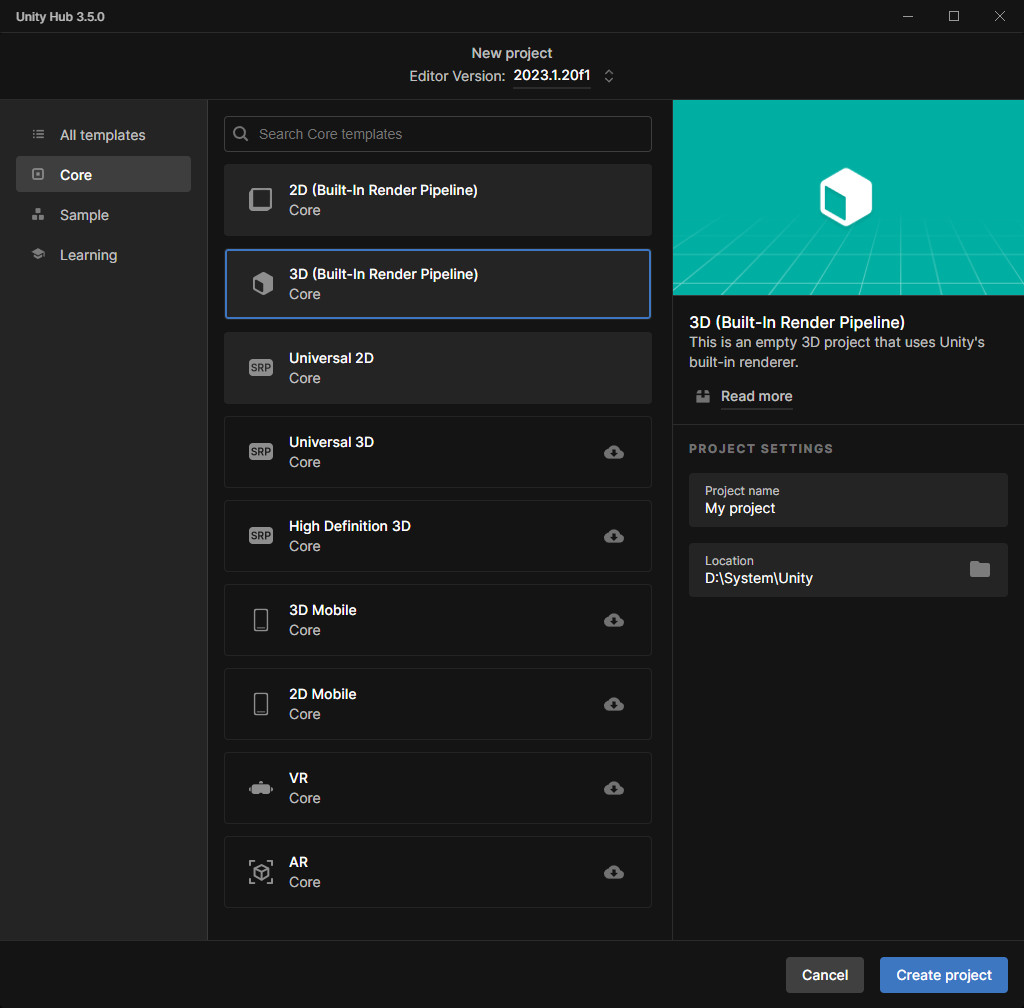Viewport: 1024px width, 1008px height.
Task: Click download icon for Universal 3D template
Action: [x=614, y=452]
